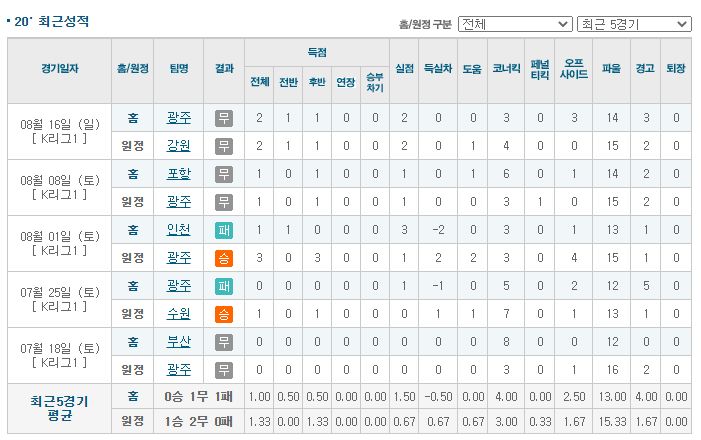This screenshot has width=701, height=440.
Task: Click the 최근5경기 평균 summary label
Action: pyautogui.click(x=59, y=408)
